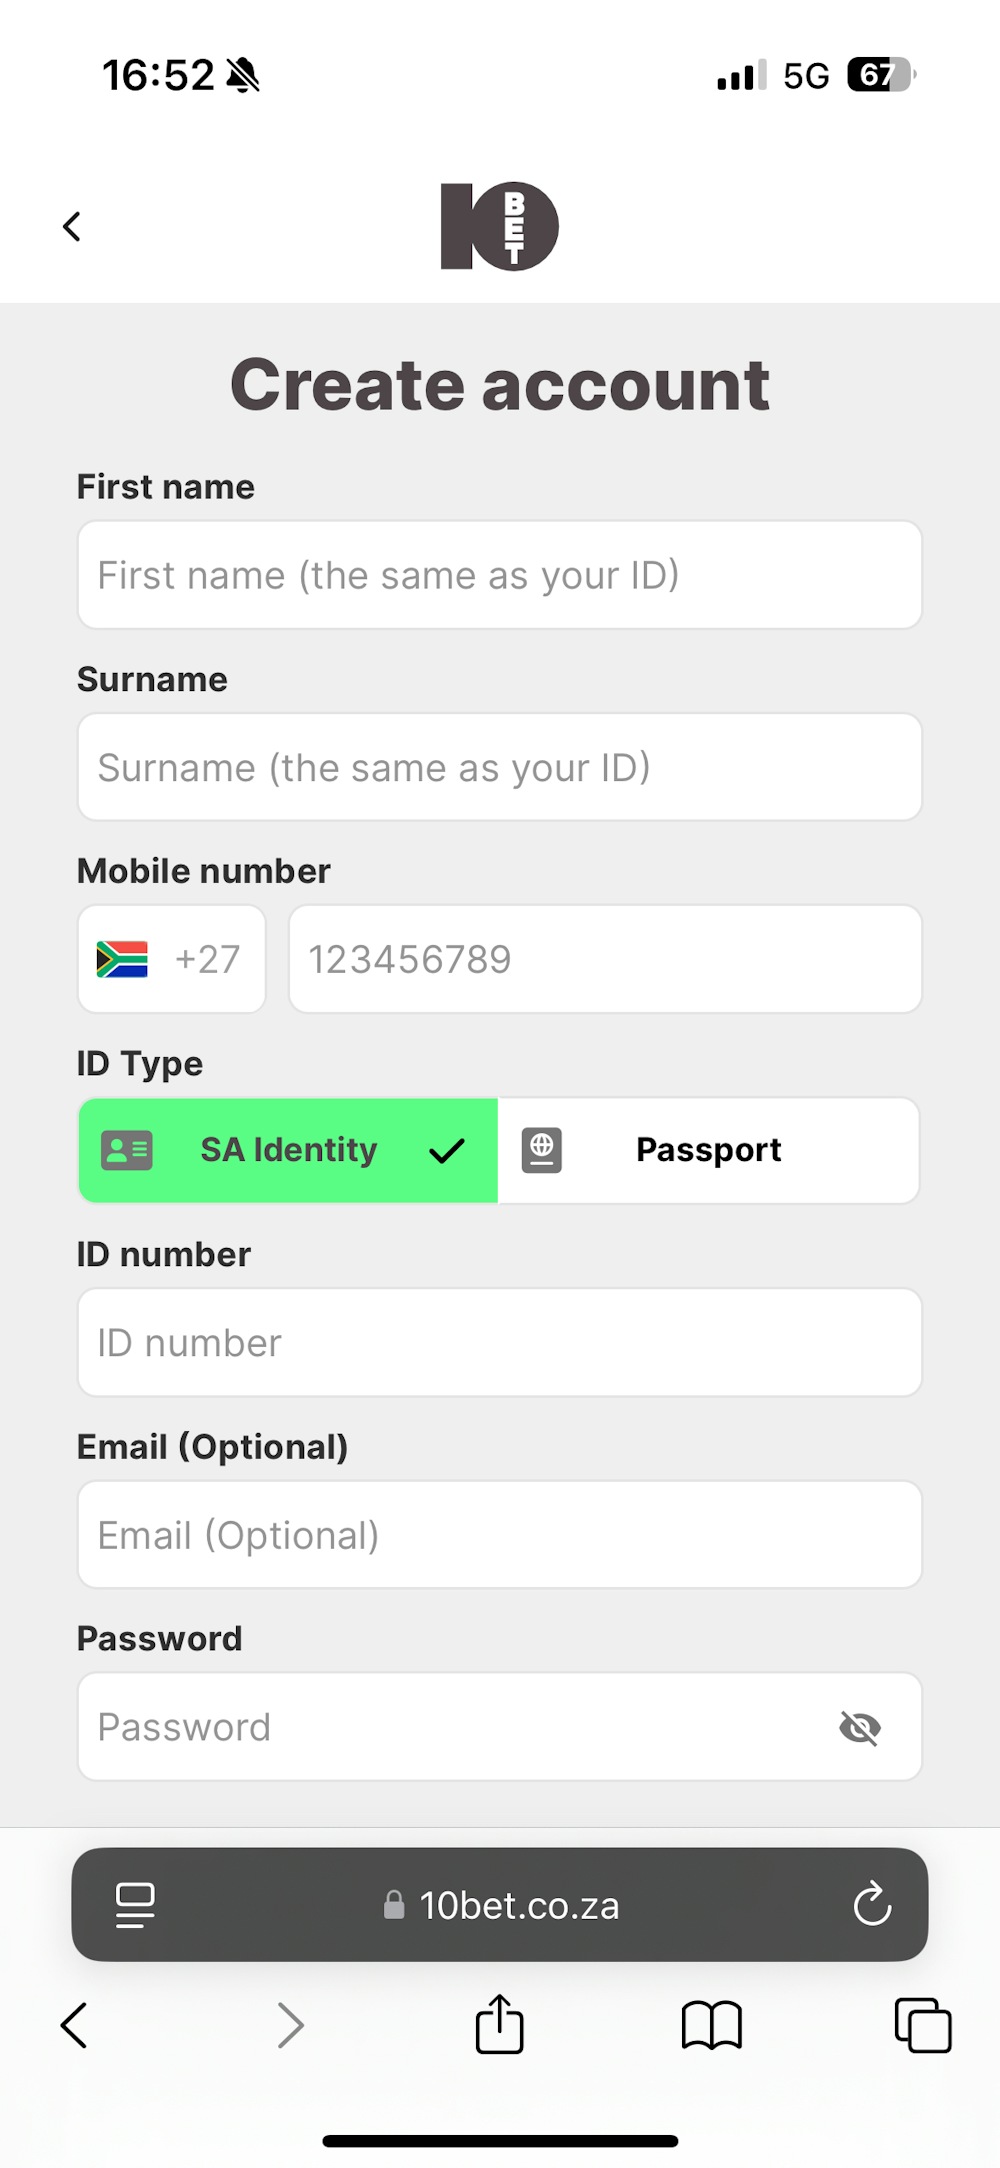Open the +27 country code selector
The width and height of the screenshot is (1000, 2168).
click(171, 959)
